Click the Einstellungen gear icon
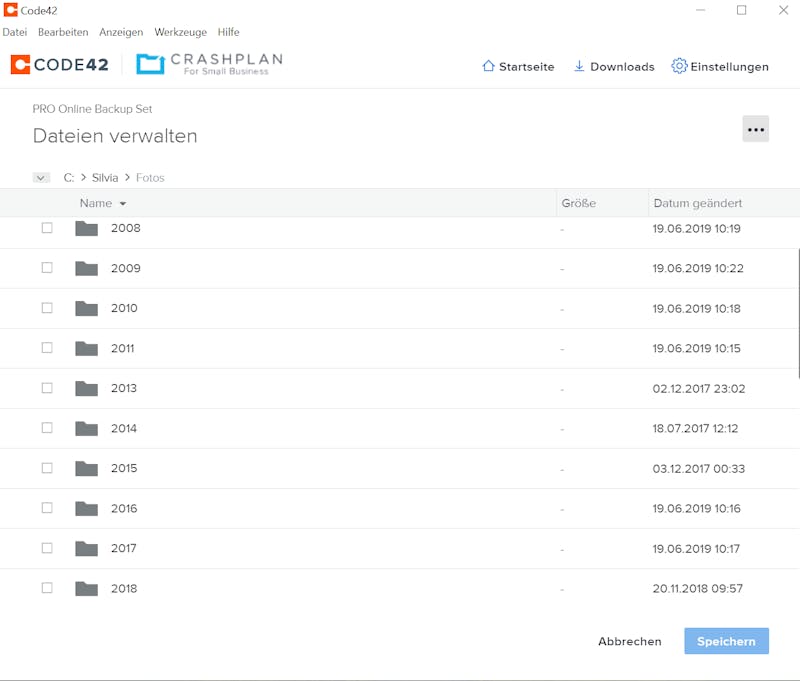This screenshot has height=681, width=800. (x=679, y=66)
